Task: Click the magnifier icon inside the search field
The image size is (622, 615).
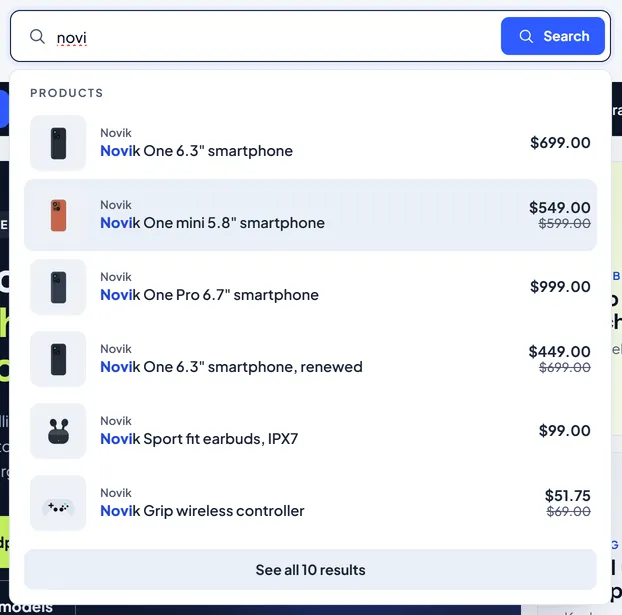Action: pos(37,37)
